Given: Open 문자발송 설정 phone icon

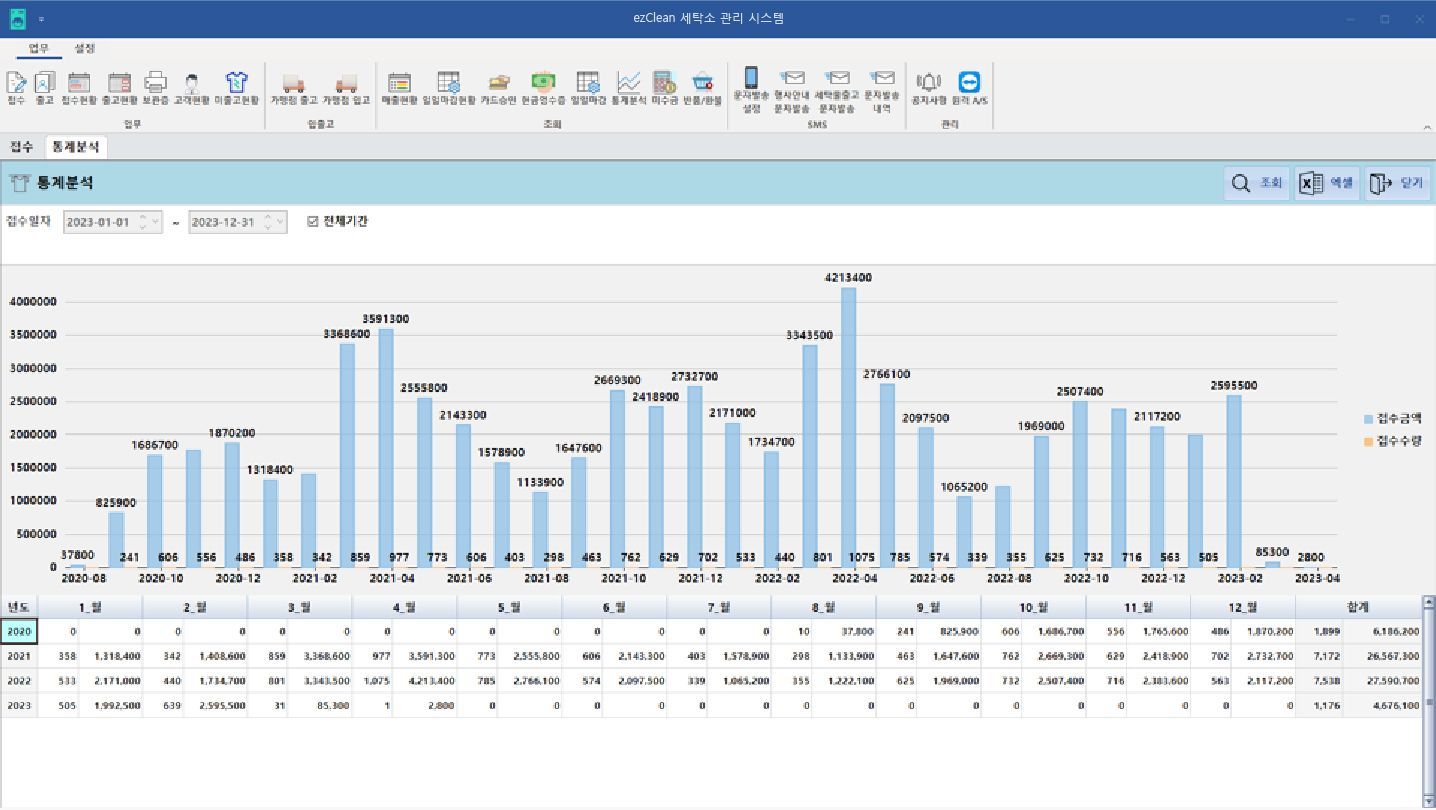Looking at the screenshot, I should (751, 90).
